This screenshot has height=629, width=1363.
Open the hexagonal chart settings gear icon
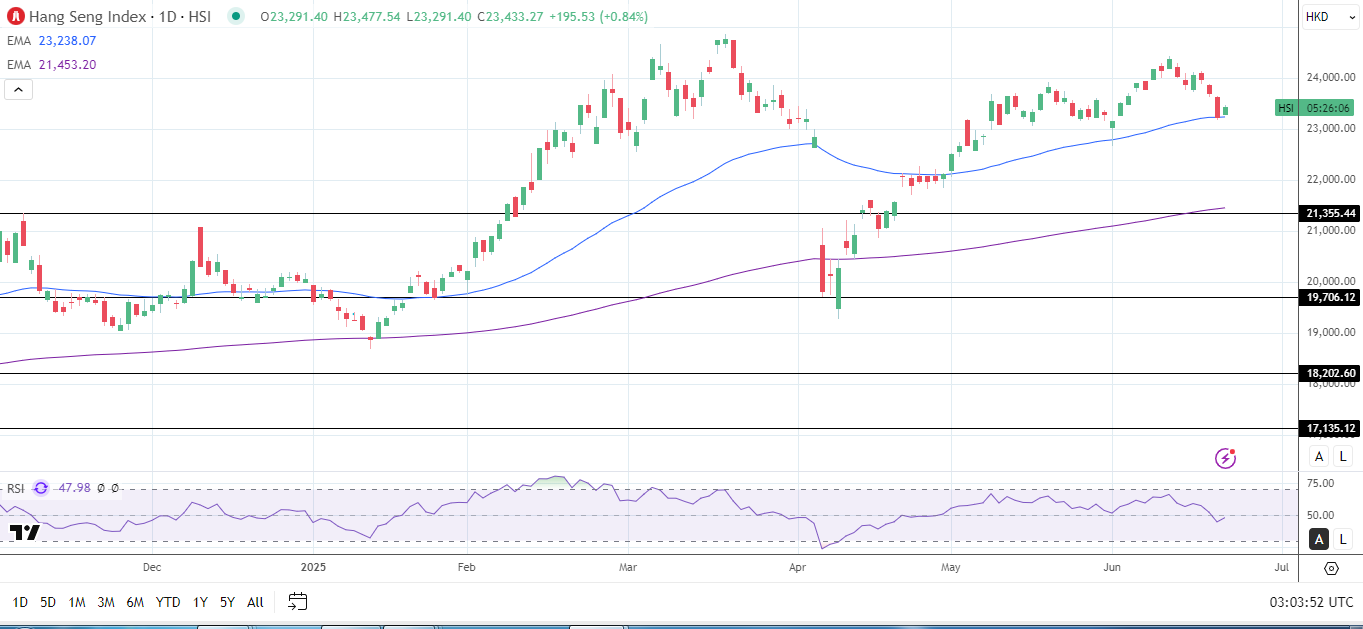1331,568
